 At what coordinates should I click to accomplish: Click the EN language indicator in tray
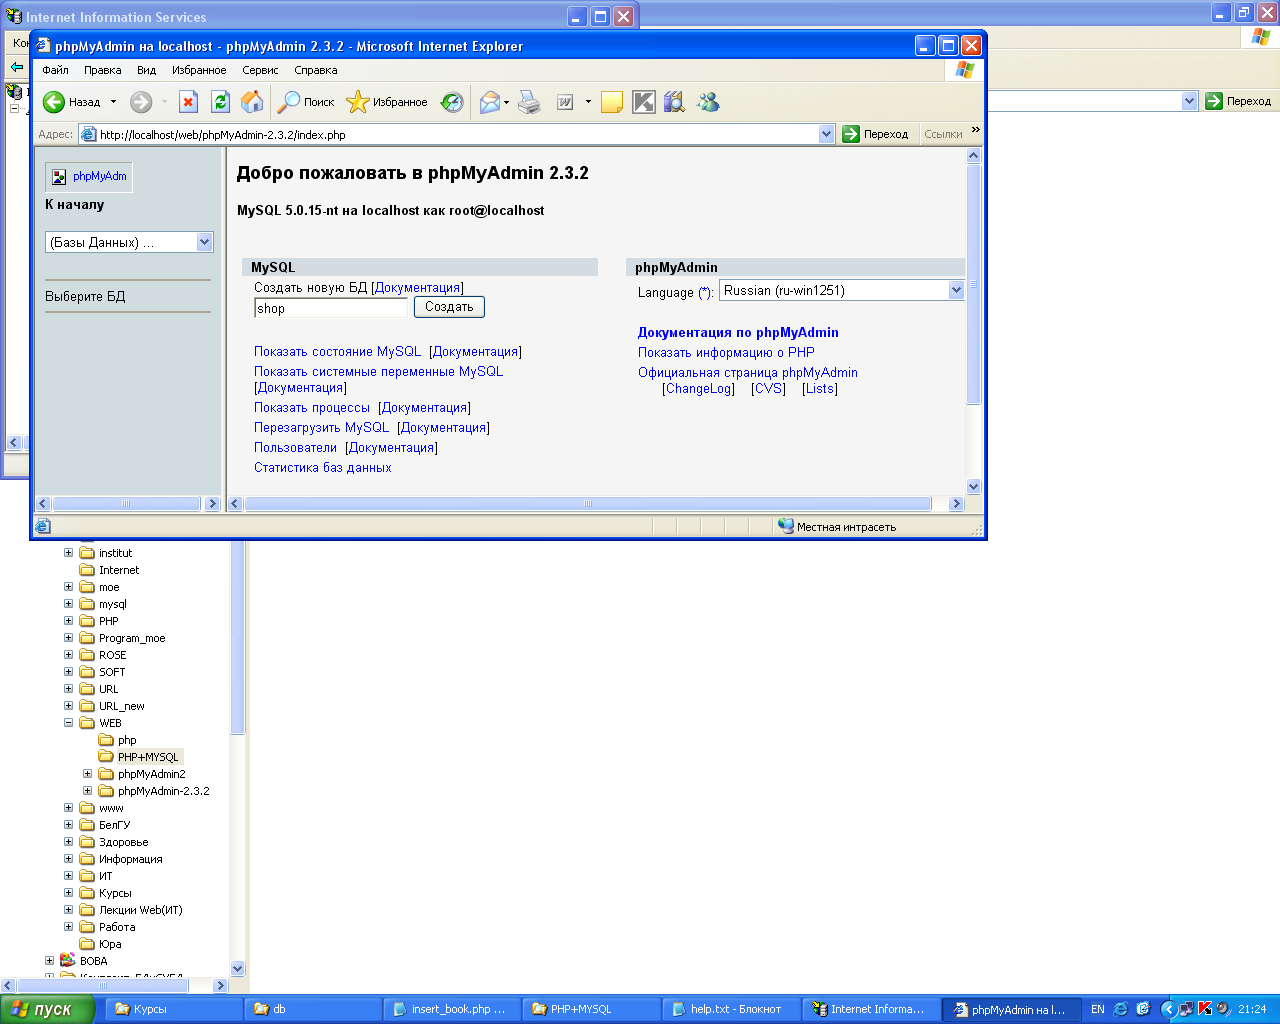1097,1009
